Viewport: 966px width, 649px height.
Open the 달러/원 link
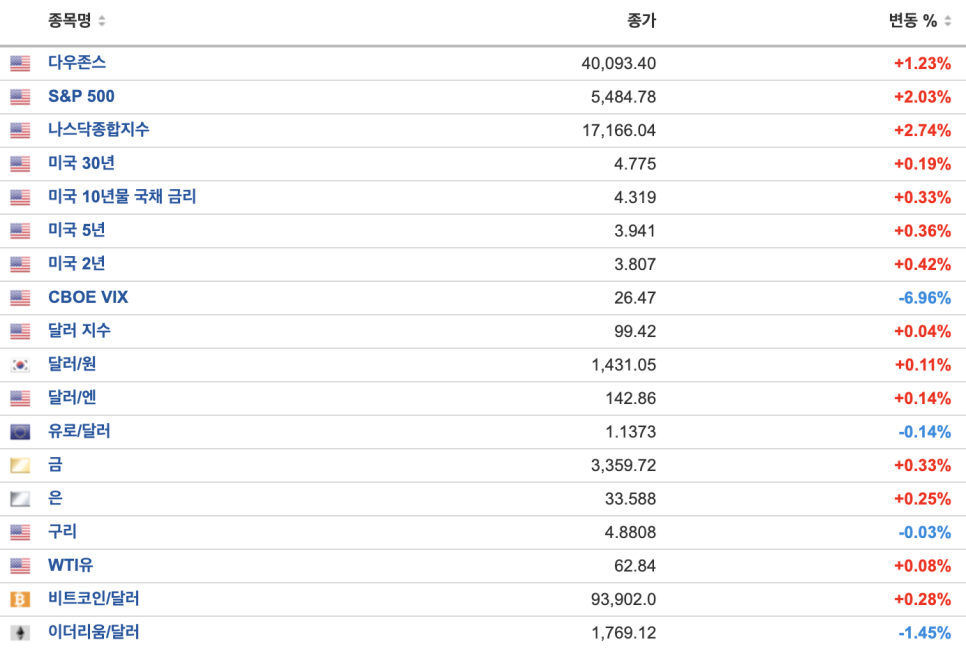72,364
